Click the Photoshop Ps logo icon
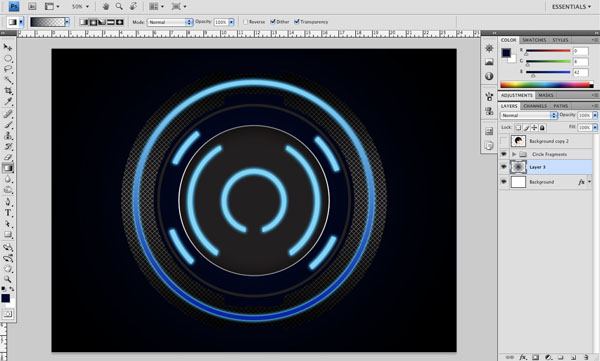Screen dimensions: 600x361 click(x=14, y=7)
